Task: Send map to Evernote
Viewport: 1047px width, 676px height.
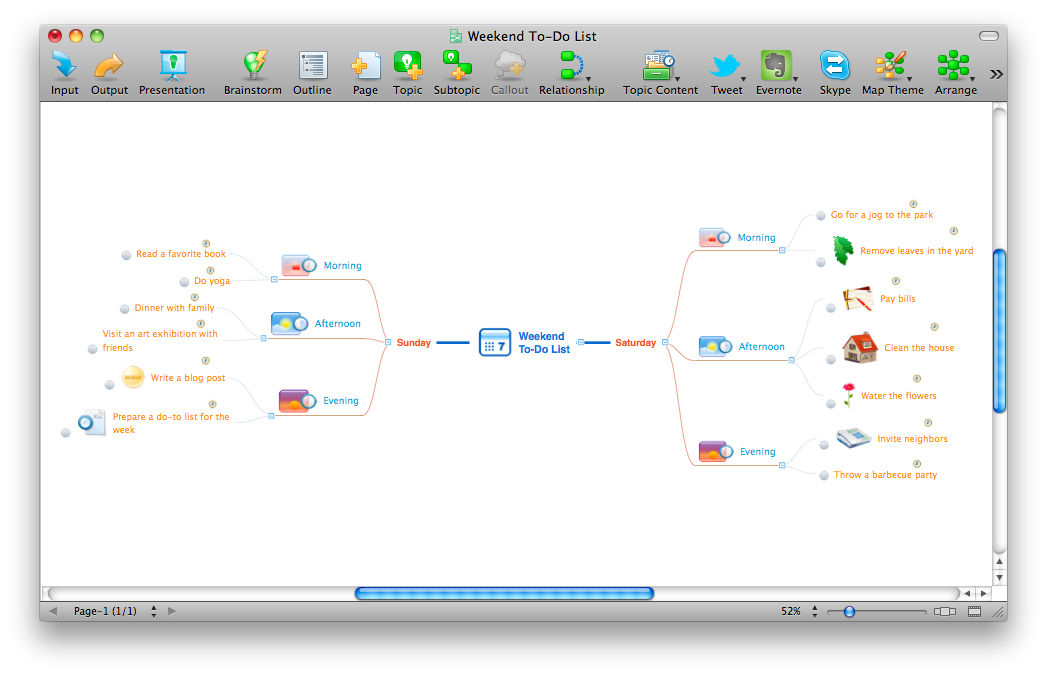Action: [x=777, y=65]
